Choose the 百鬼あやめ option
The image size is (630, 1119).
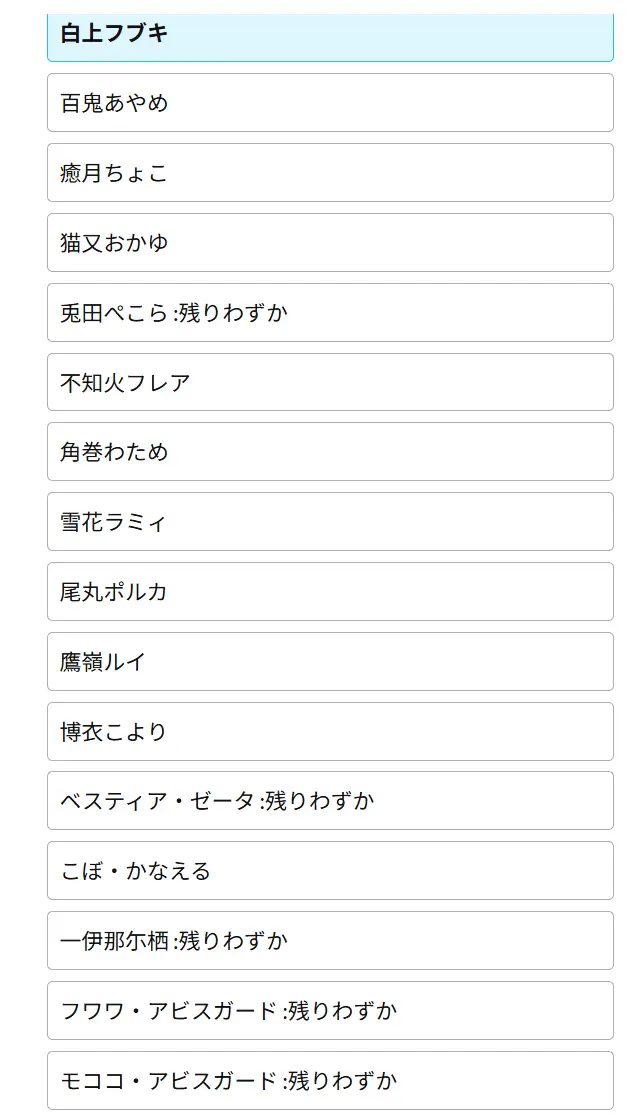(329, 103)
